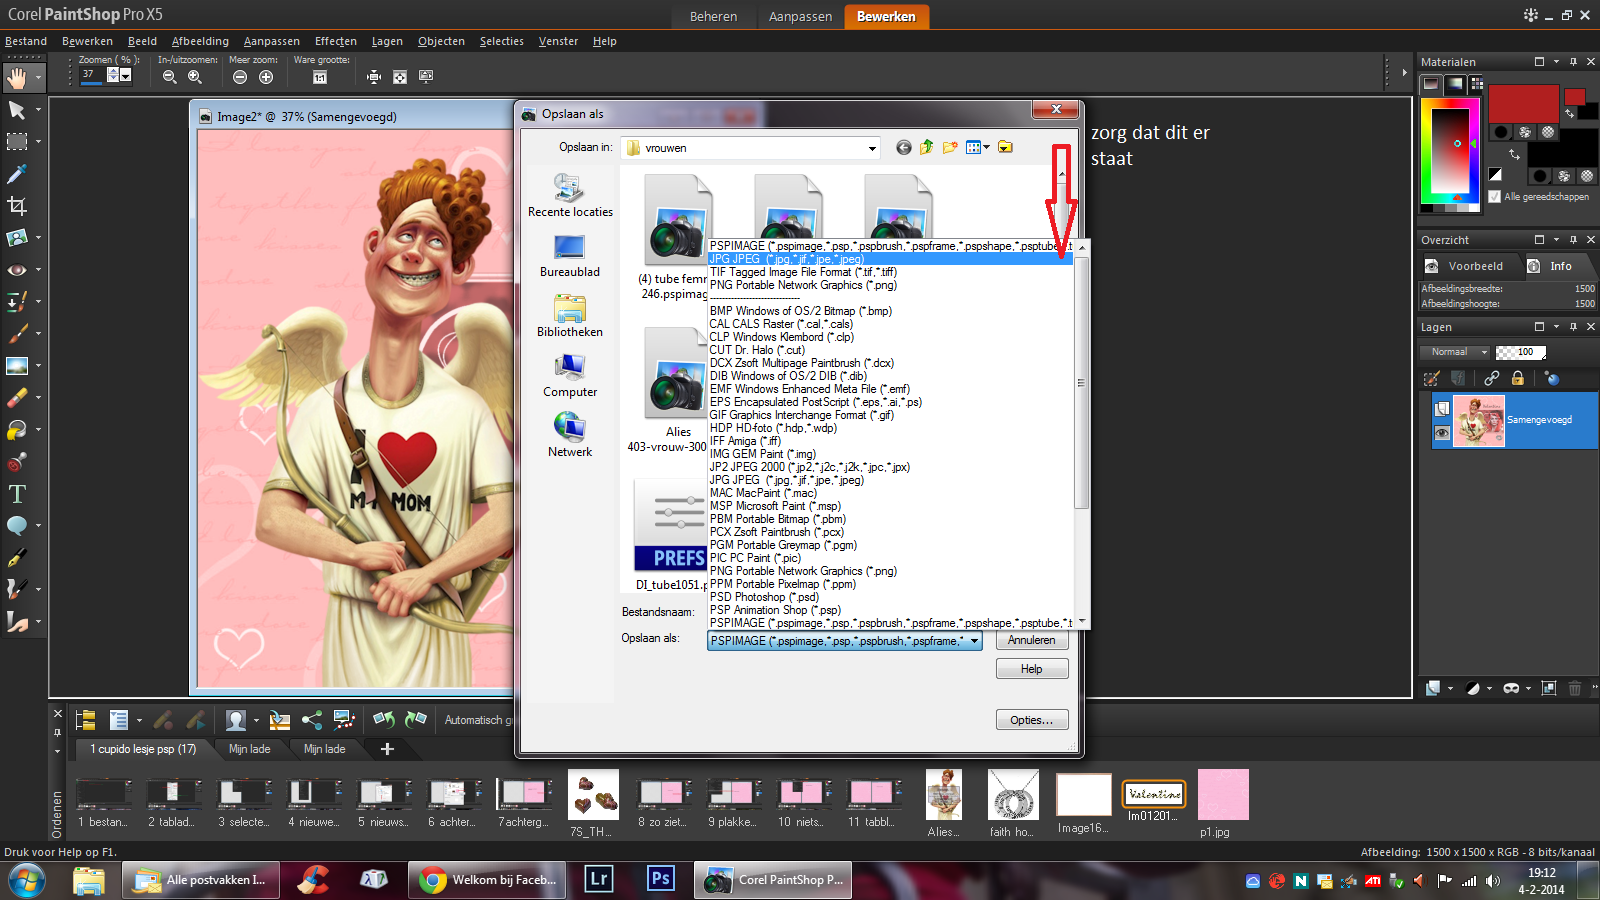The height and width of the screenshot is (900, 1600).
Task: Open the Opslaan in folder dropdown
Action: [x=872, y=148]
